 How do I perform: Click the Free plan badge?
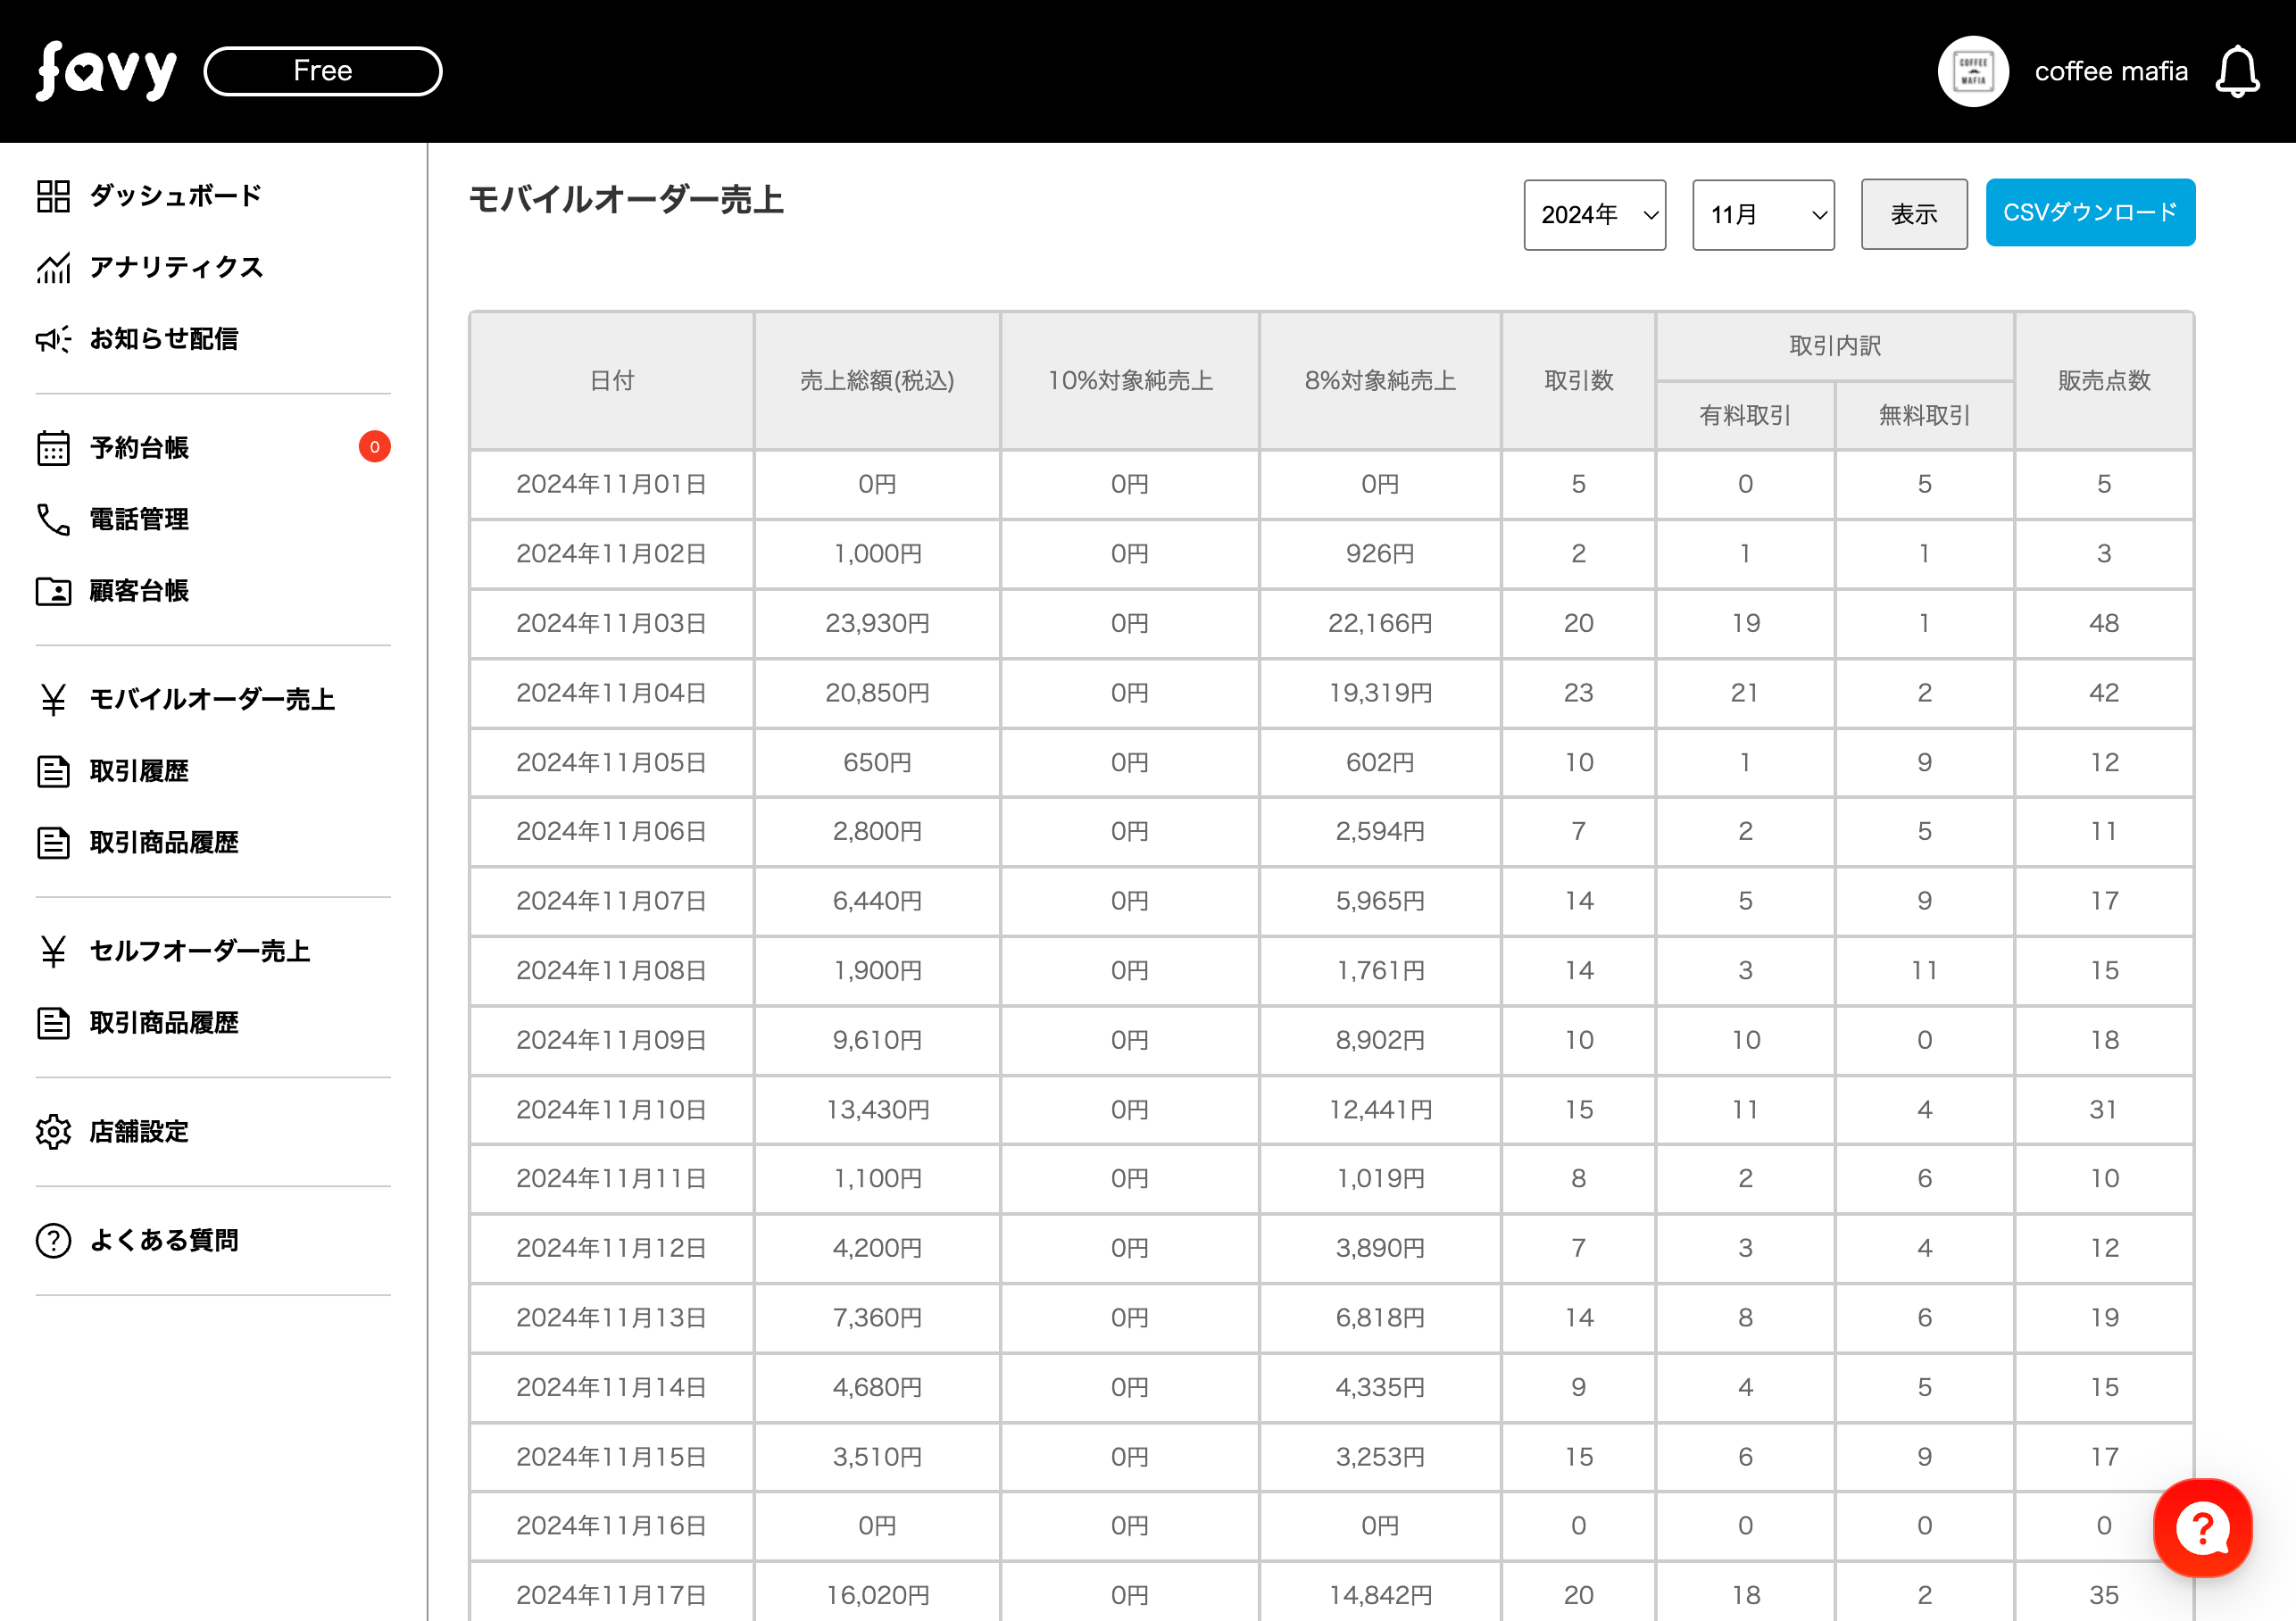pyautogui.click(x=322, y=71)
